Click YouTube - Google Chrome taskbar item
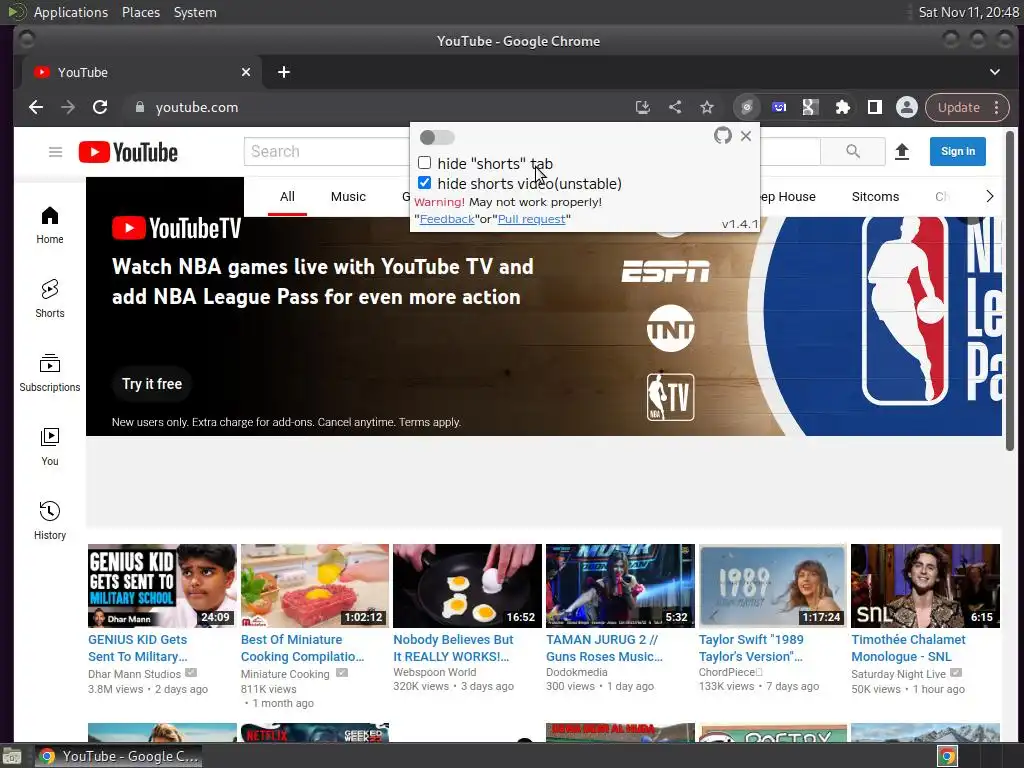This screenshot has width=1024, height=768. coord(118,756)
